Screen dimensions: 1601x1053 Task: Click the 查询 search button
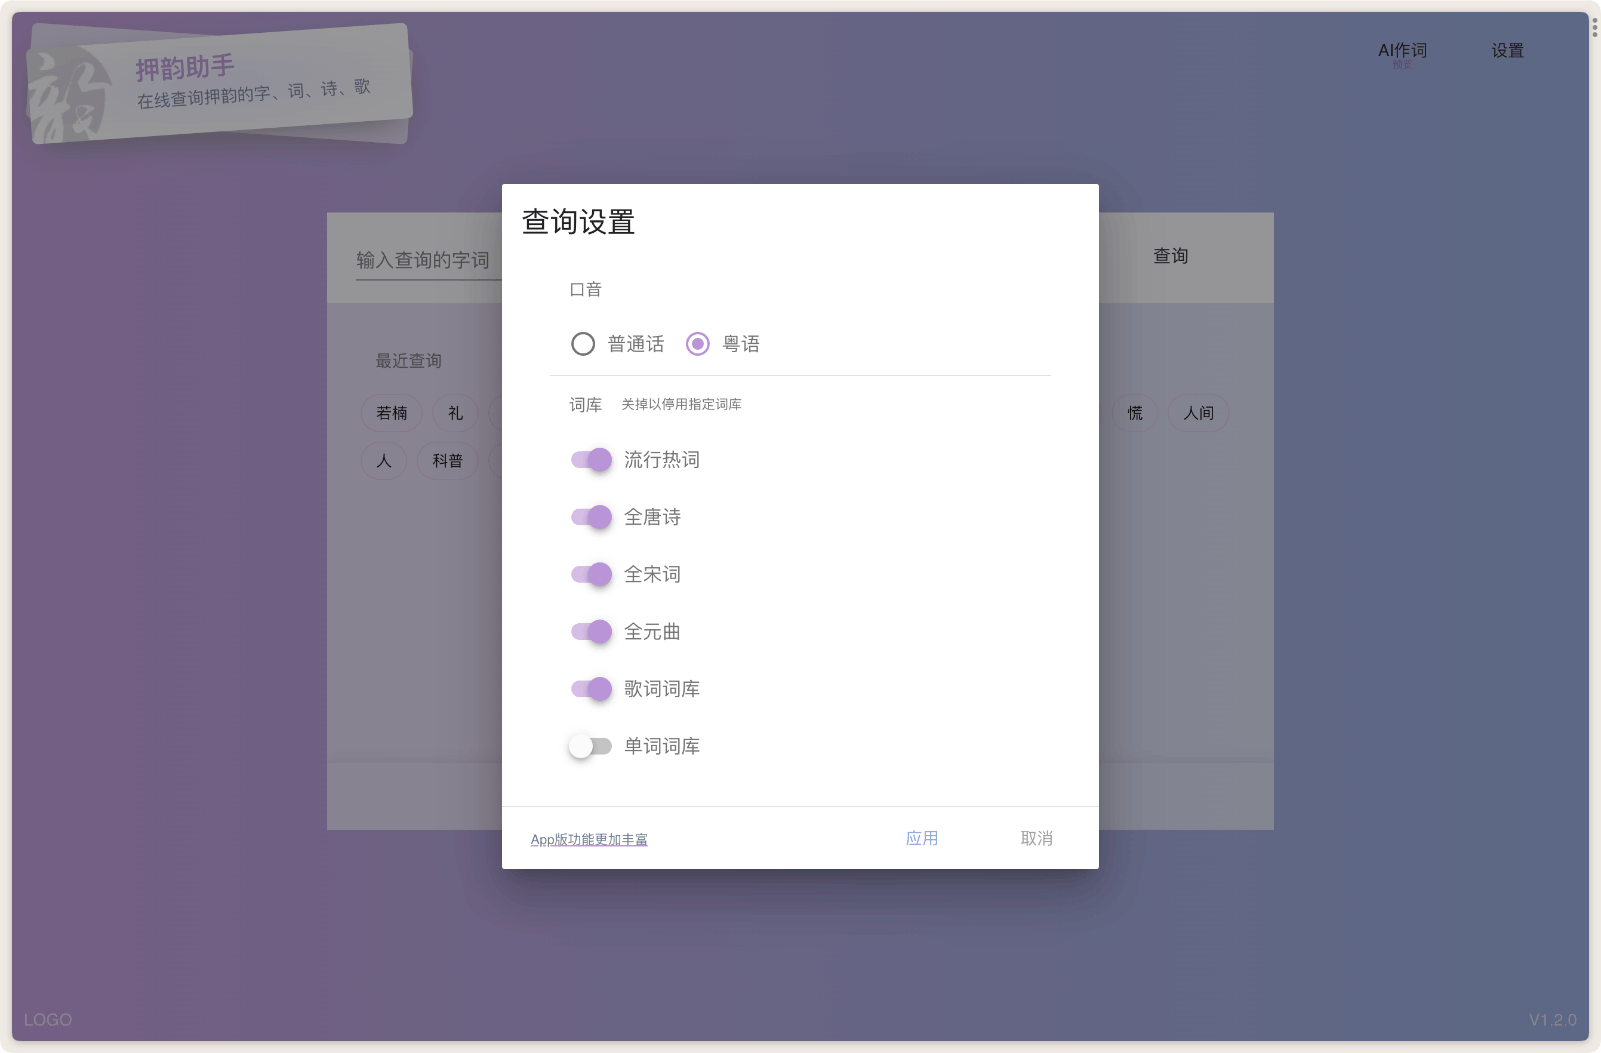(x=1170, y=256)
